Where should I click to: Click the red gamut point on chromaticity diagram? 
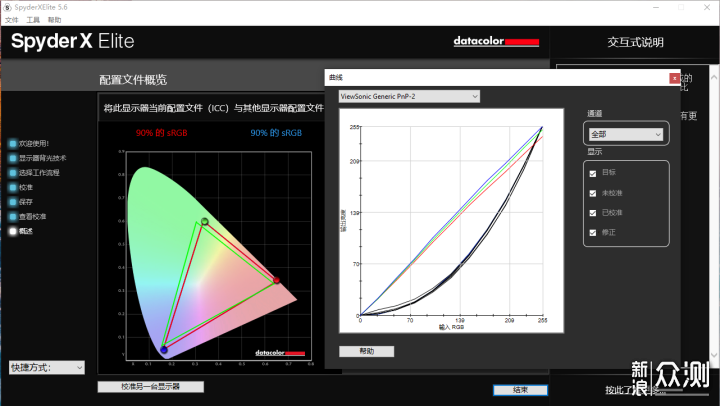coord(276,280)
